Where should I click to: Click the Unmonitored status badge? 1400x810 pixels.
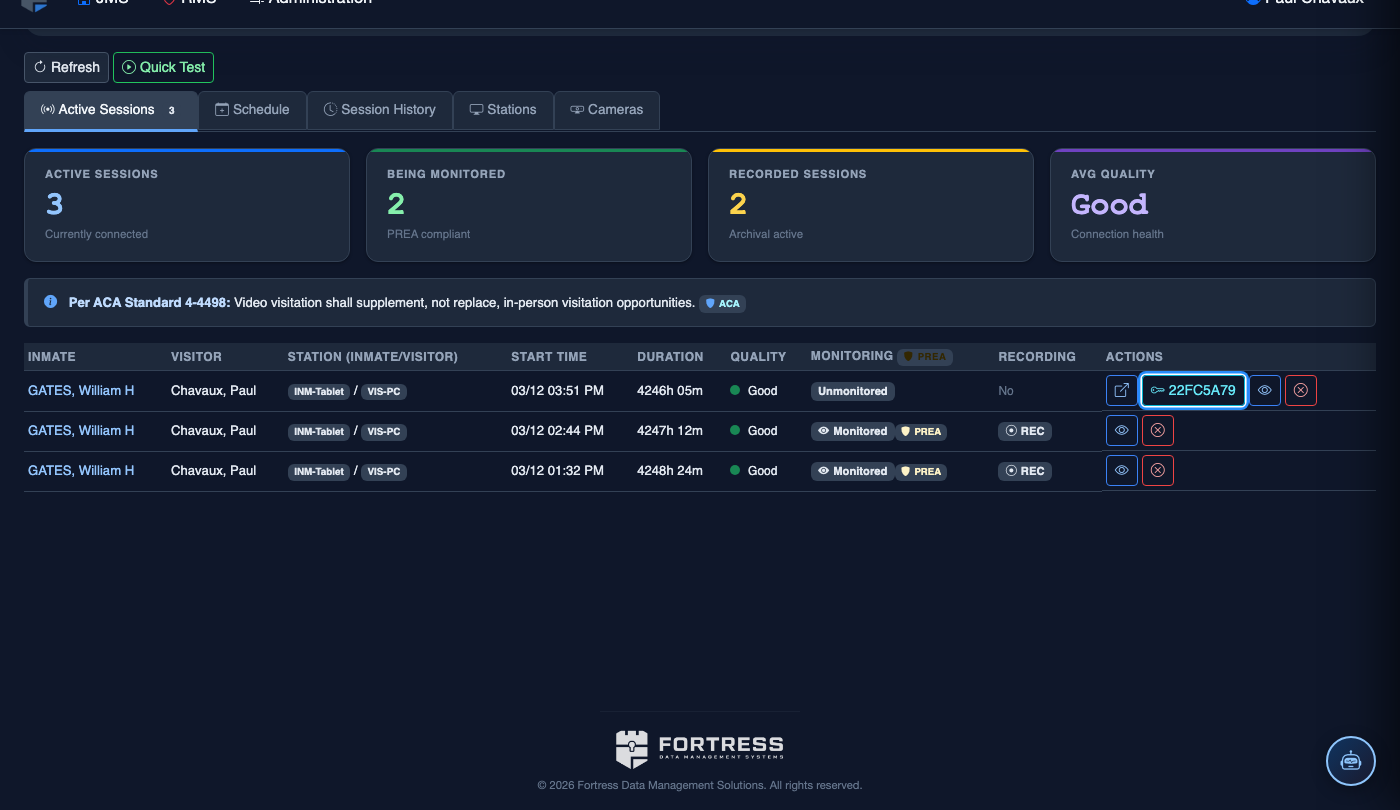(853, 391)
